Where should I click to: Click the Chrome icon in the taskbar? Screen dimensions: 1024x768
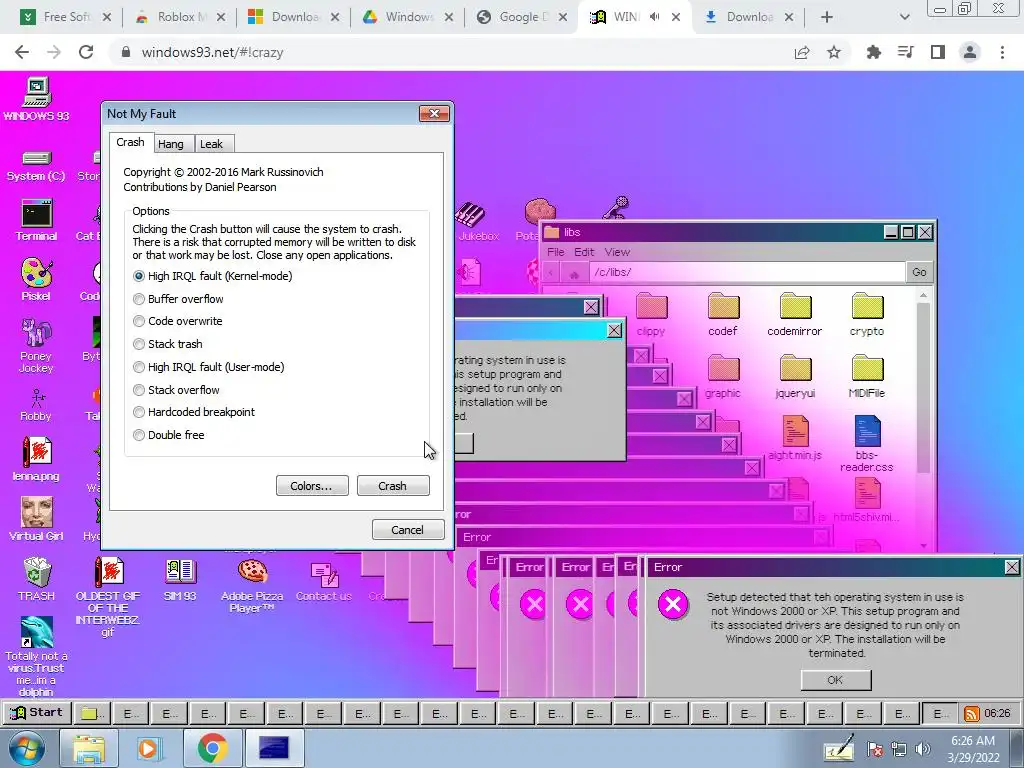[x=212, y=748]
